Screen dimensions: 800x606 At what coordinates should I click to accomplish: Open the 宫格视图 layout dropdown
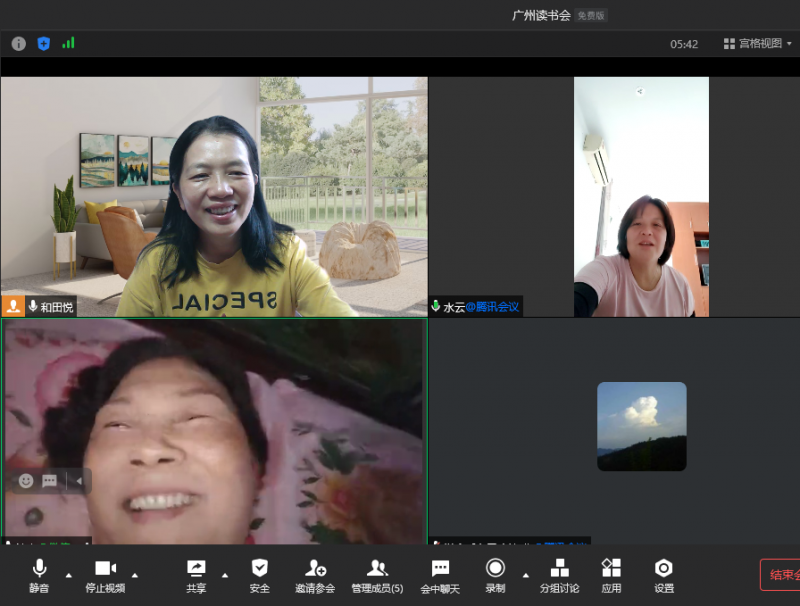tap(757, 44)
